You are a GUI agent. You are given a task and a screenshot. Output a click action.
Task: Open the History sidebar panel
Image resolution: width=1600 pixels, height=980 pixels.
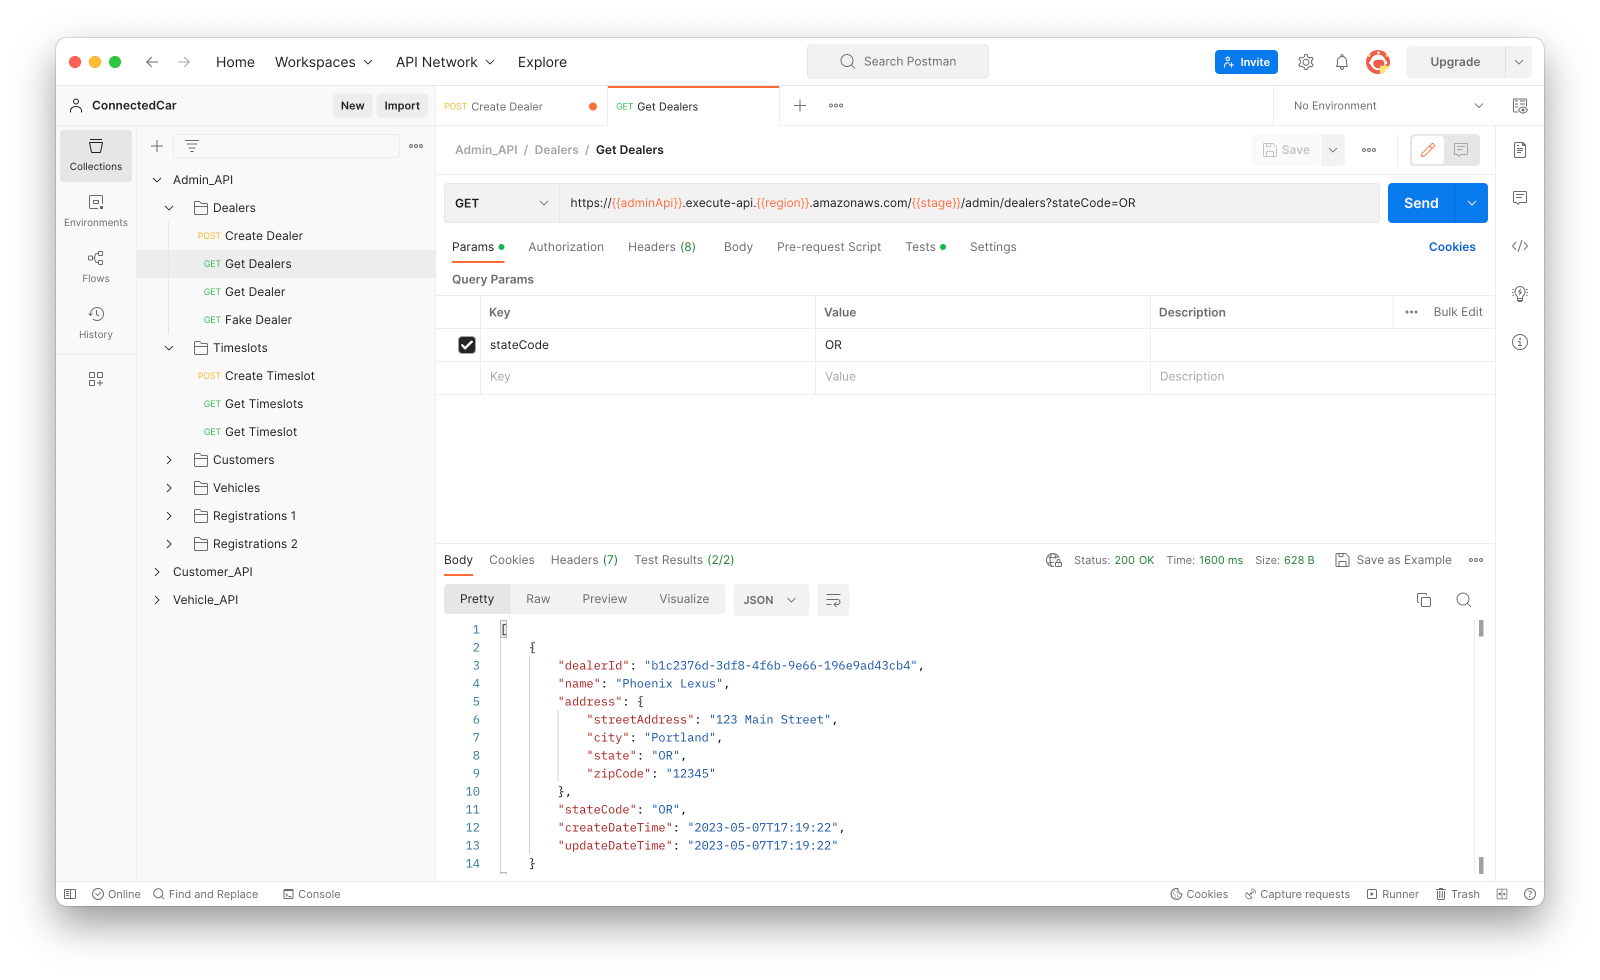96,323
